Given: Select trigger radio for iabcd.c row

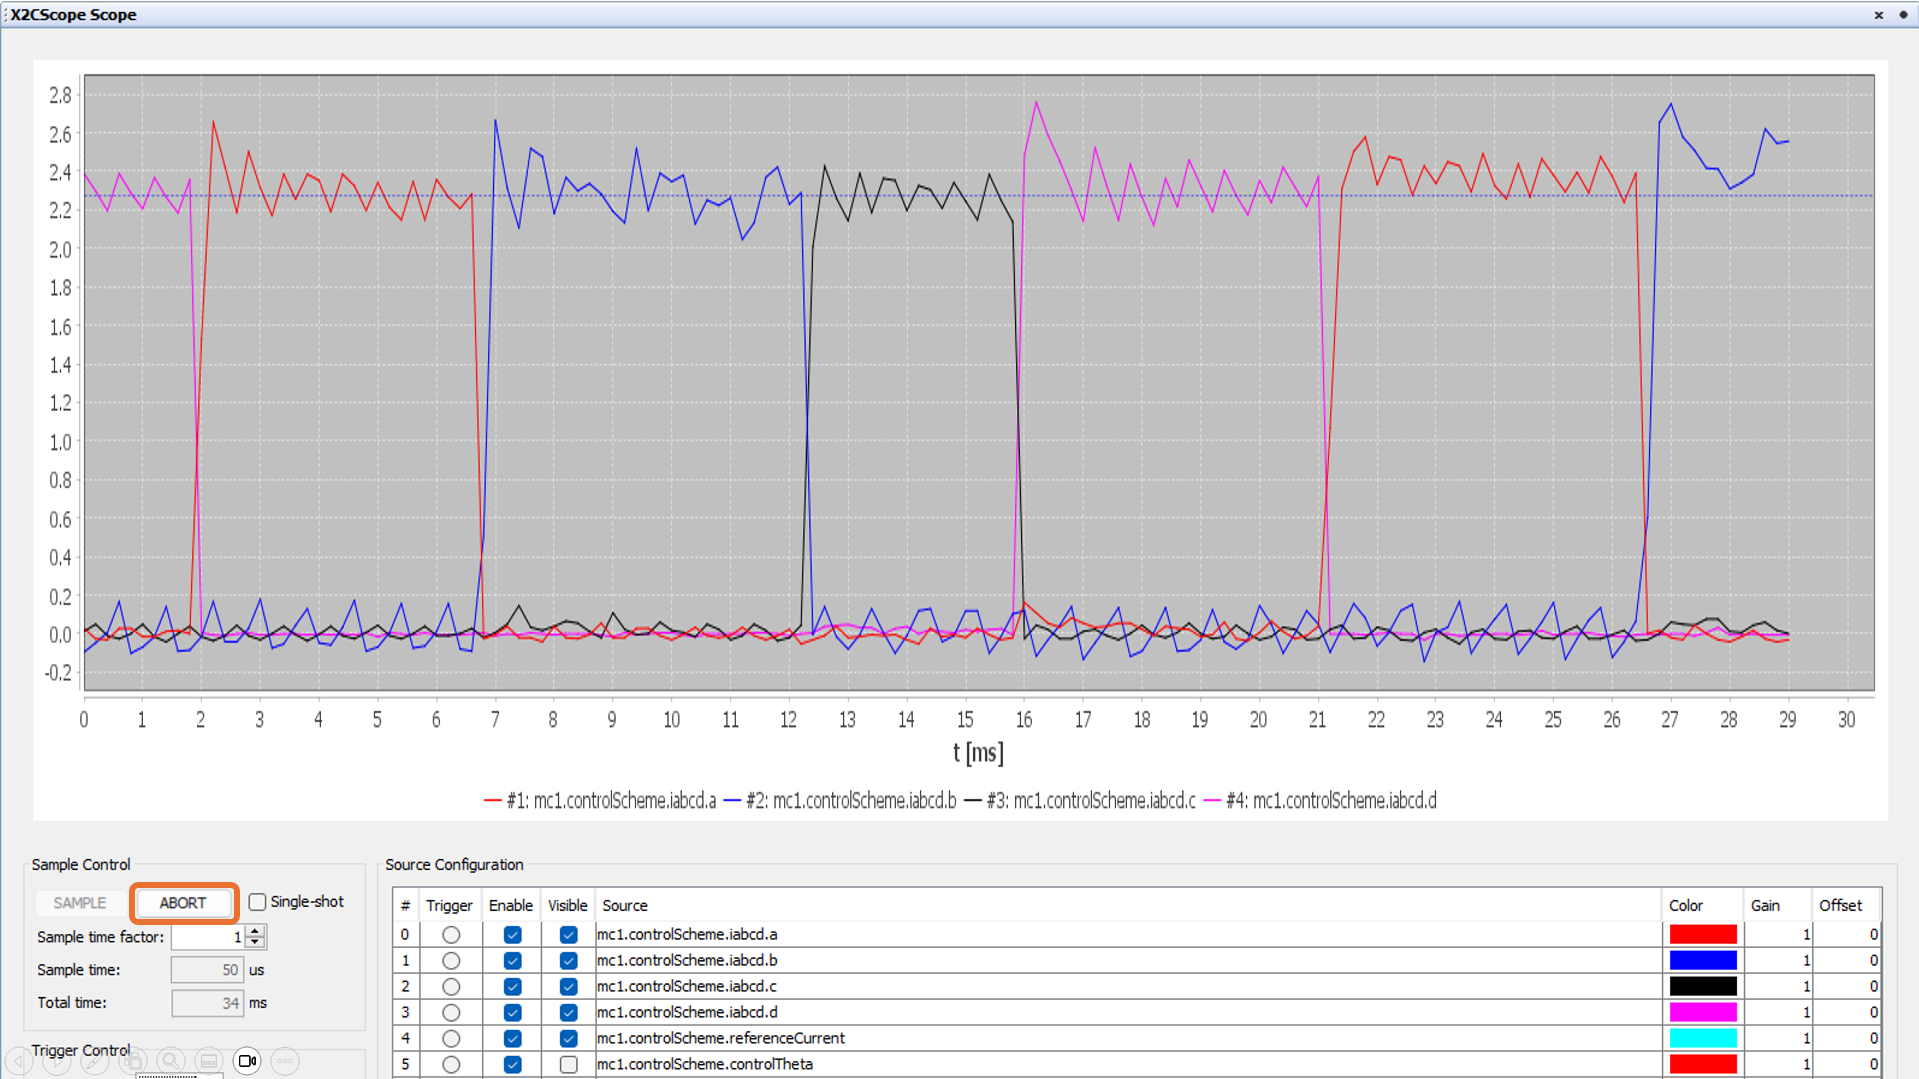Looking at the screenshot, I should 451,987.
